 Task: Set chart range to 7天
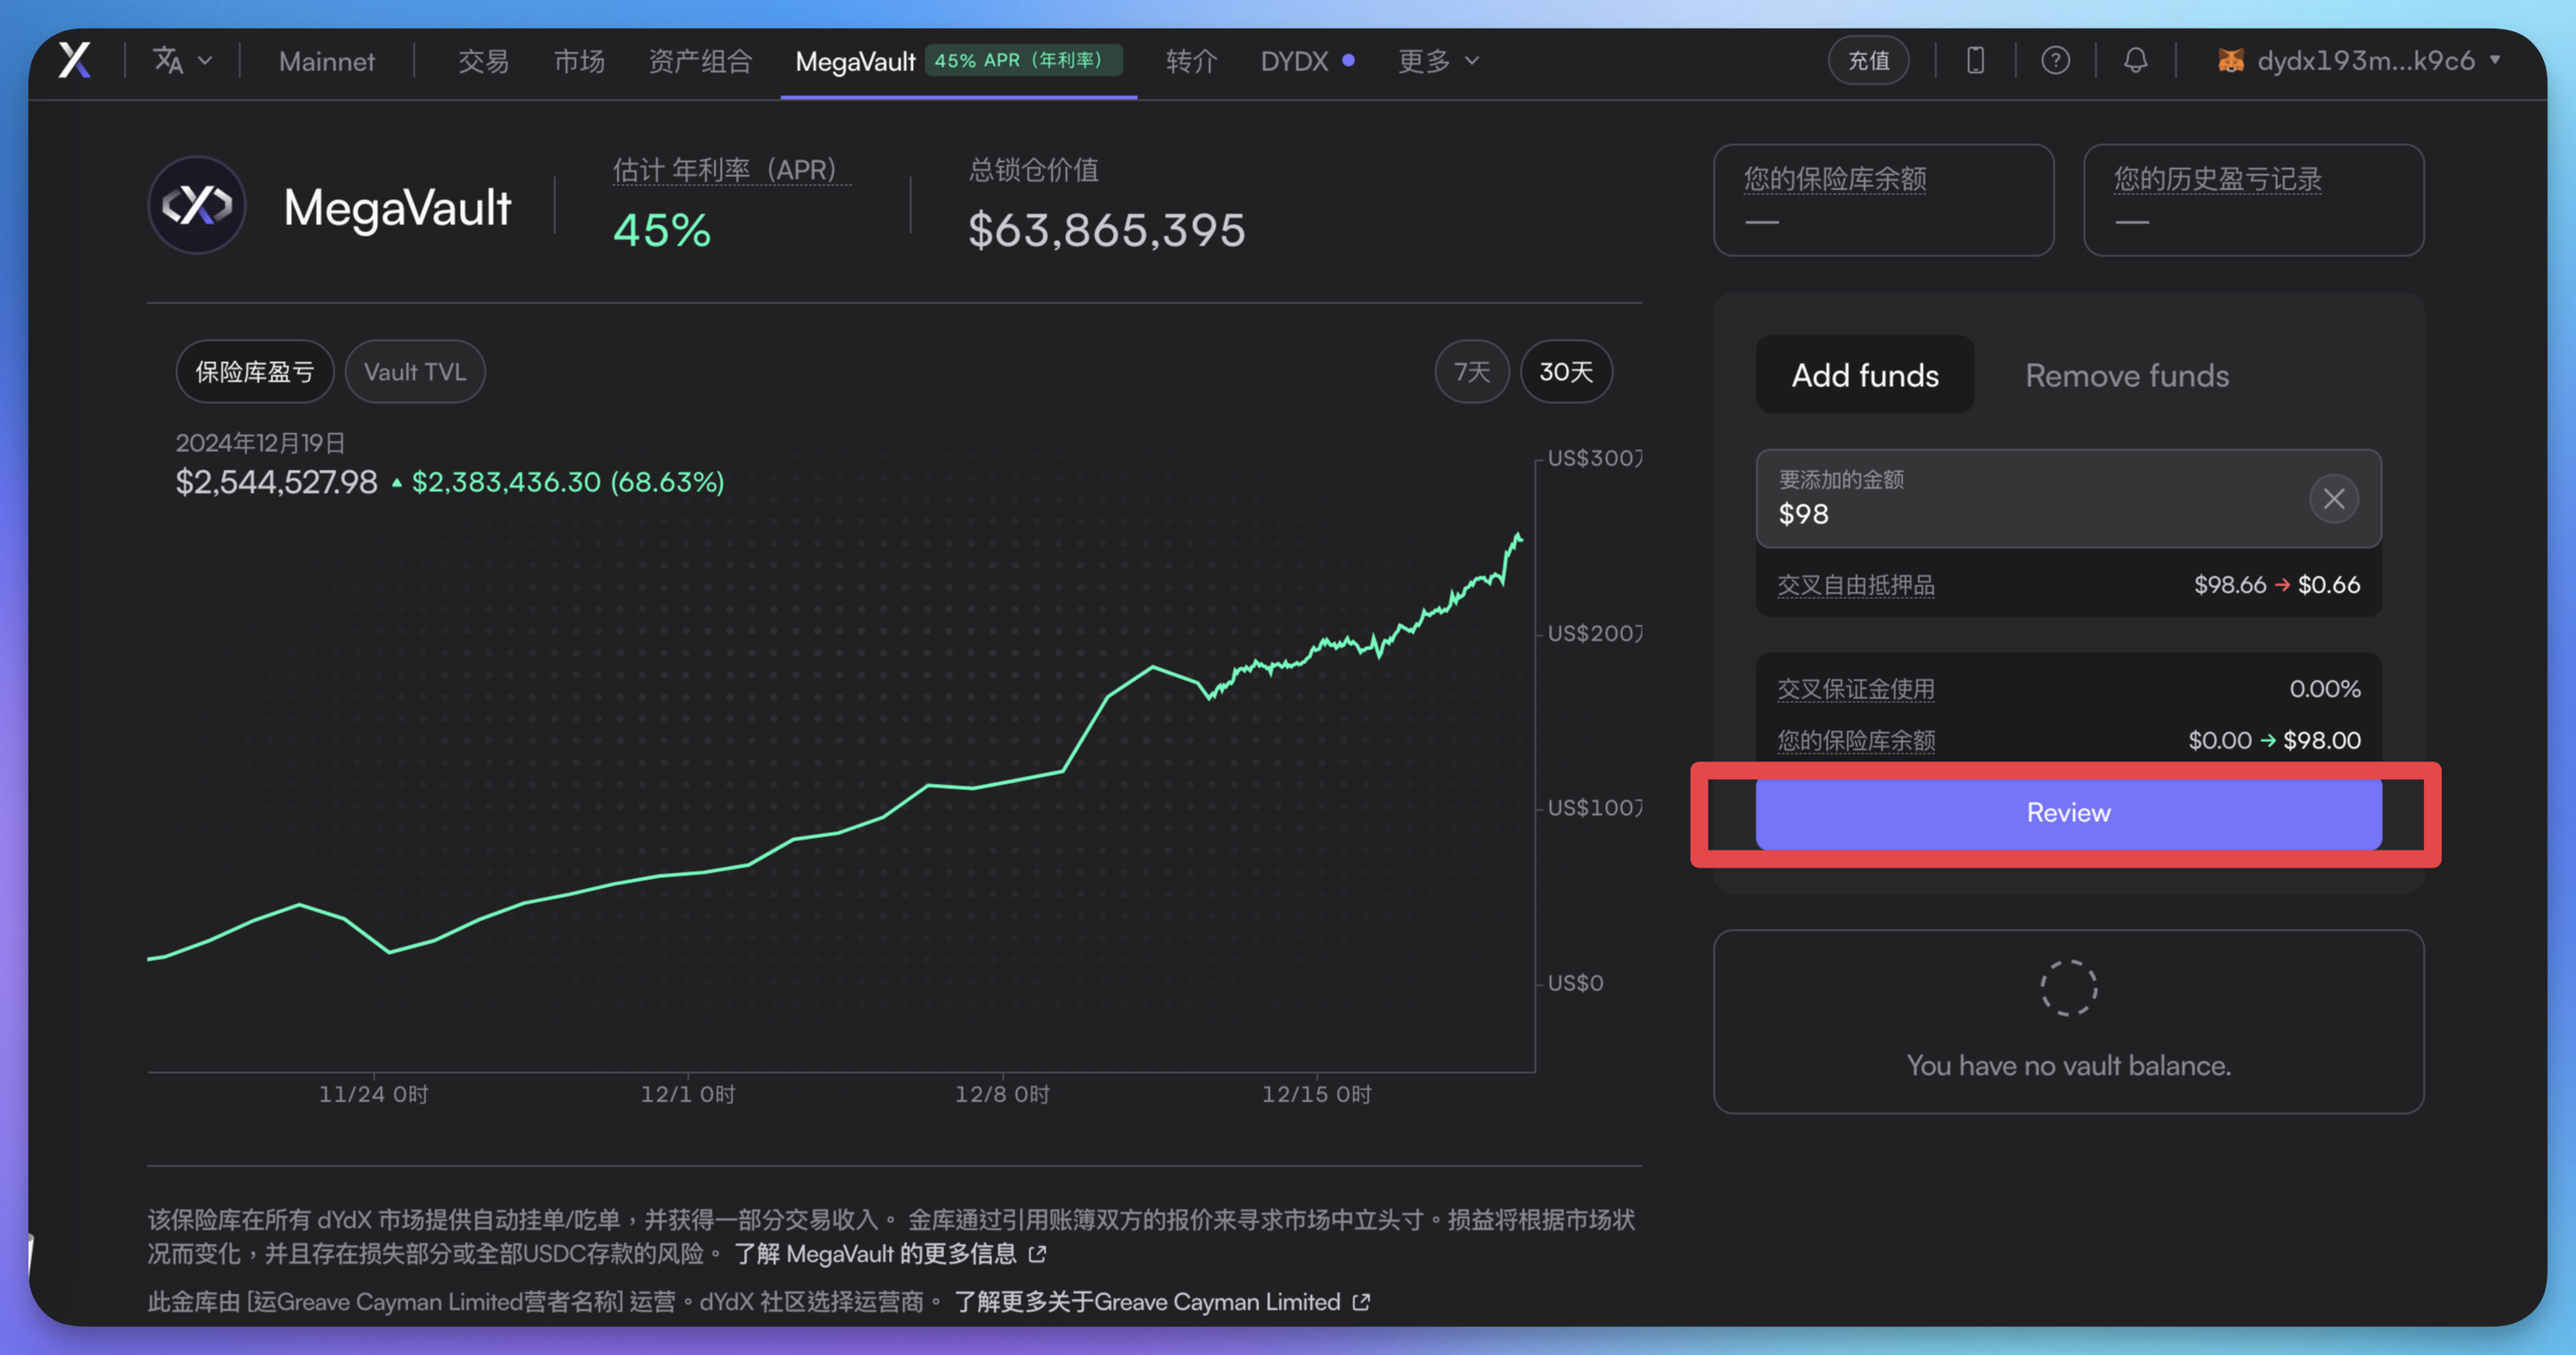1472,372
